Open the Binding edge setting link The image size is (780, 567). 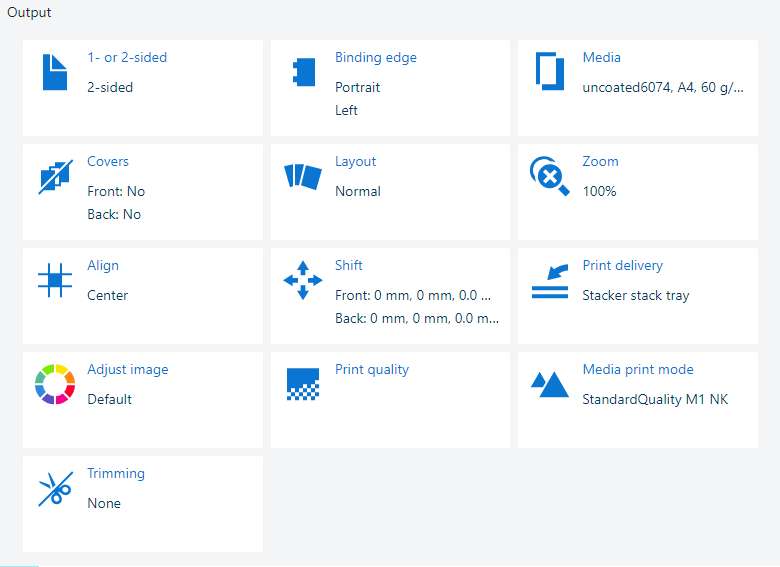(x=376, y=58)
